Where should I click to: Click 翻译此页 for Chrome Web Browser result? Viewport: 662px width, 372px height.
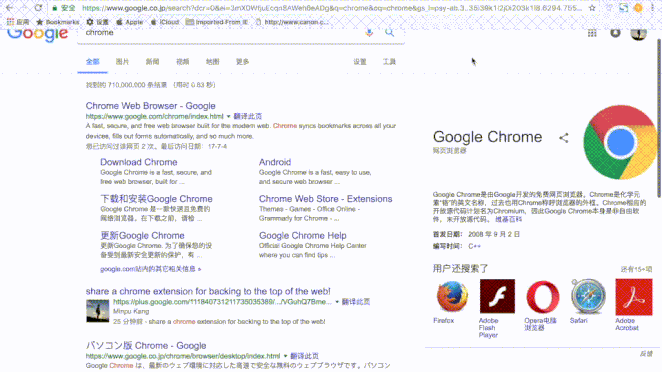pyautogui.click(x=248, y=116)
